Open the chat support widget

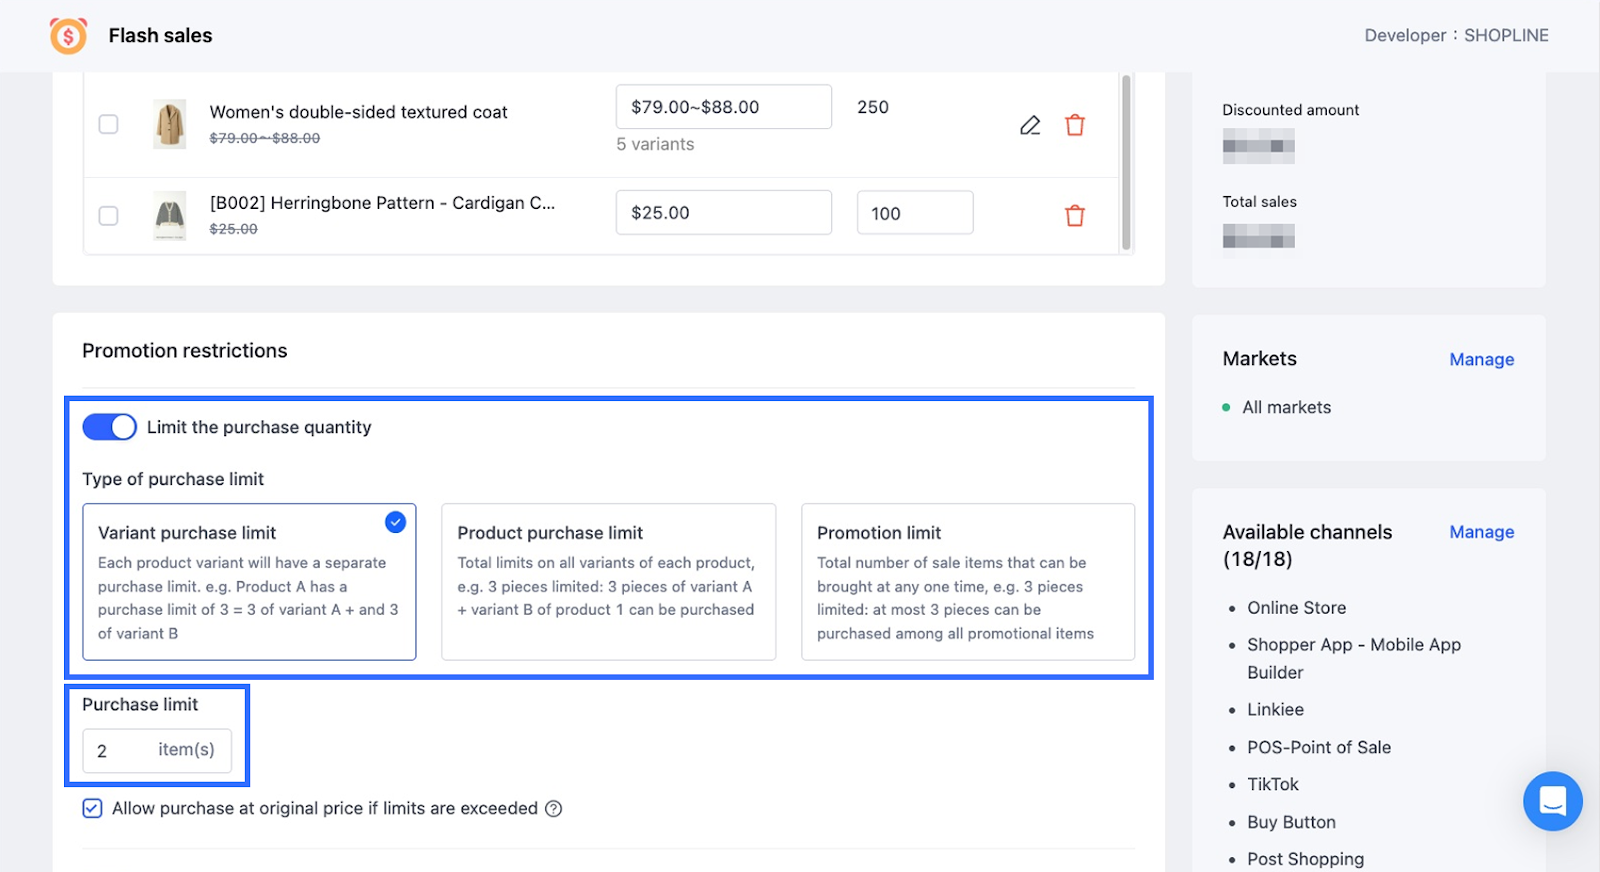[x=1552, y=801]
